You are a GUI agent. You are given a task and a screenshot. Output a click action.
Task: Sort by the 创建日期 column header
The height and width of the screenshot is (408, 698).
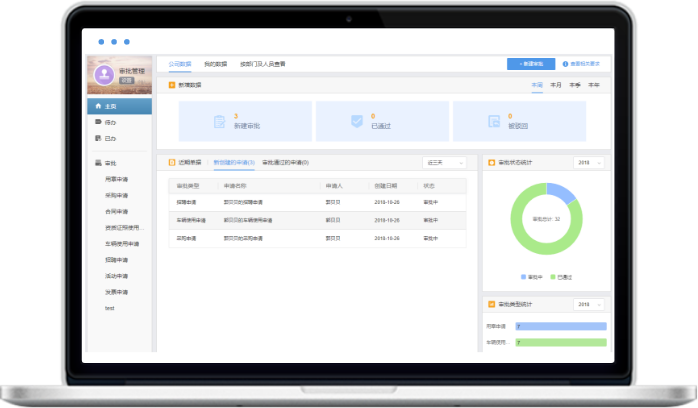coord(386,186)
